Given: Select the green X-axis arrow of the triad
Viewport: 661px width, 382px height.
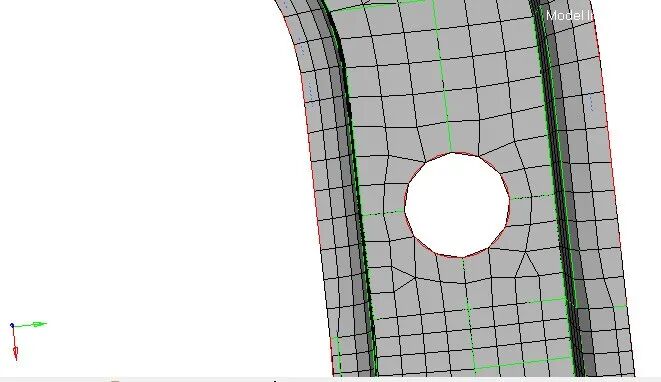Looking at the screenshot, I should coord(30,325).
